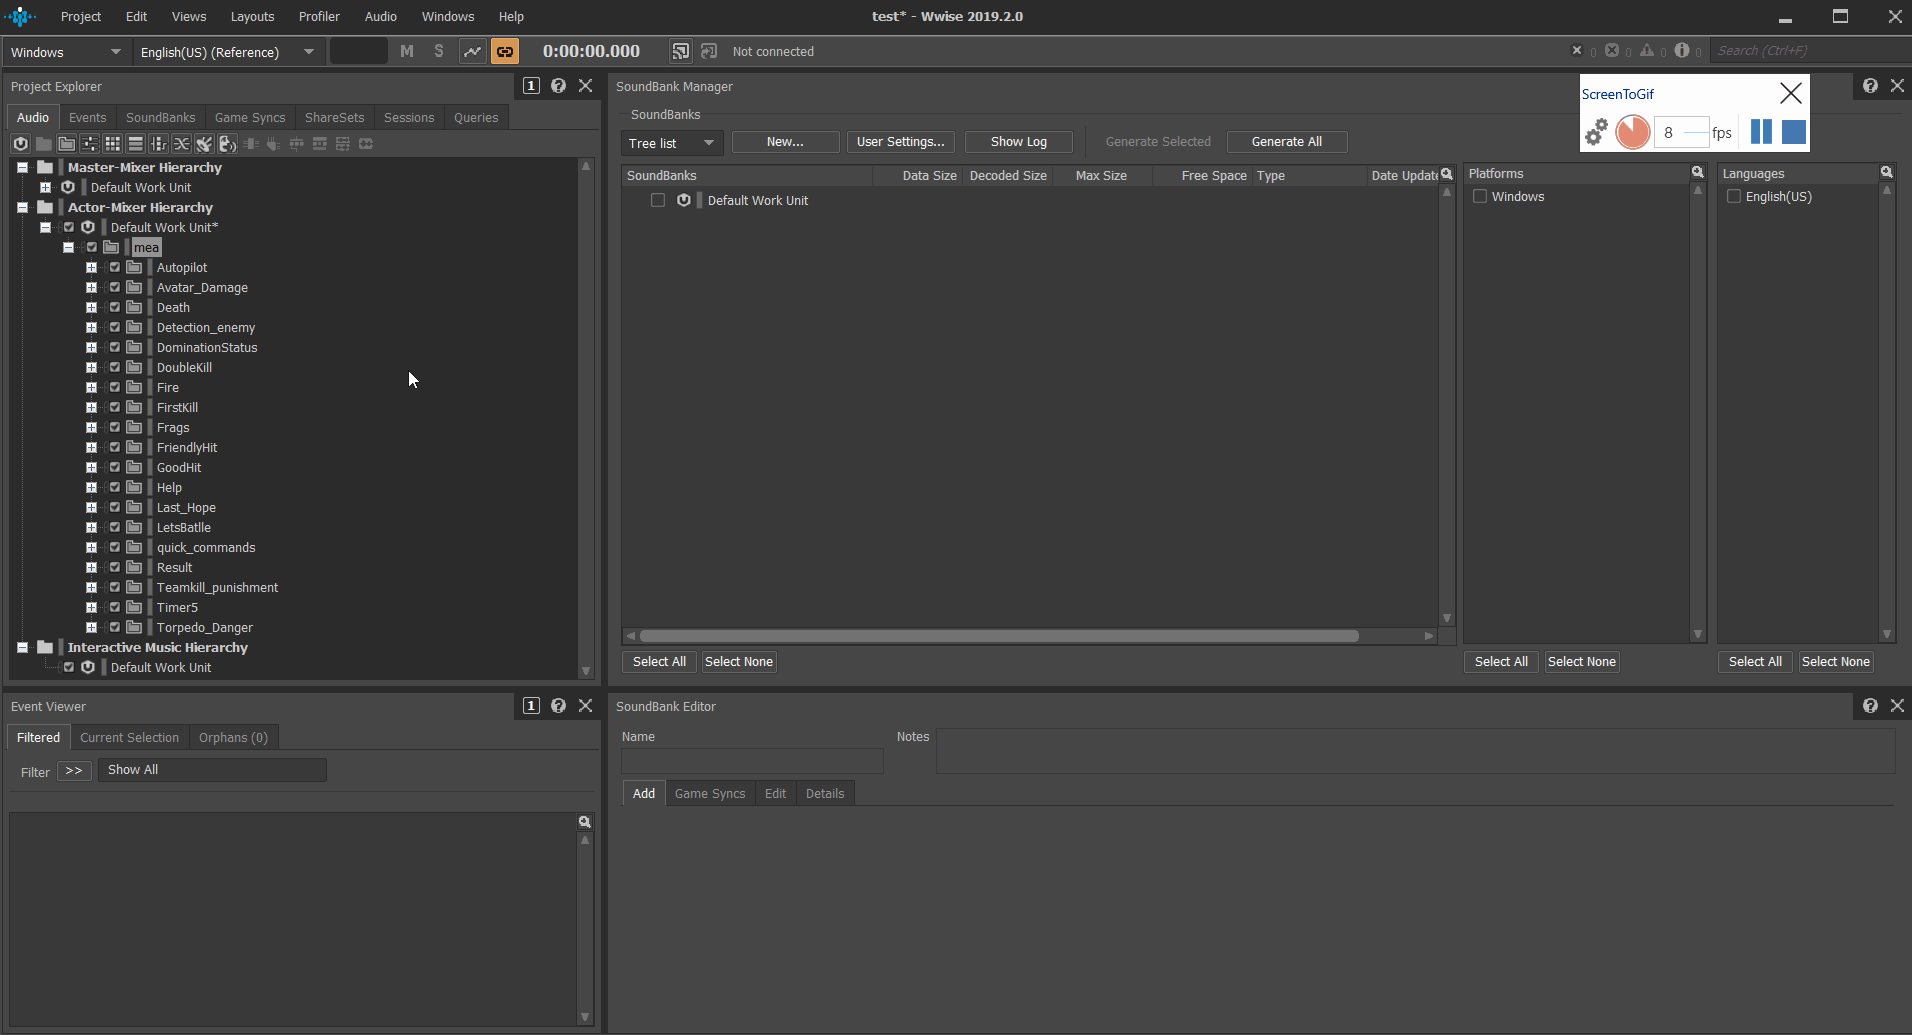Expand the DominationStatus folder
The width and height of the screenshot is (1912, 1035).
click(x=91, y=347)
